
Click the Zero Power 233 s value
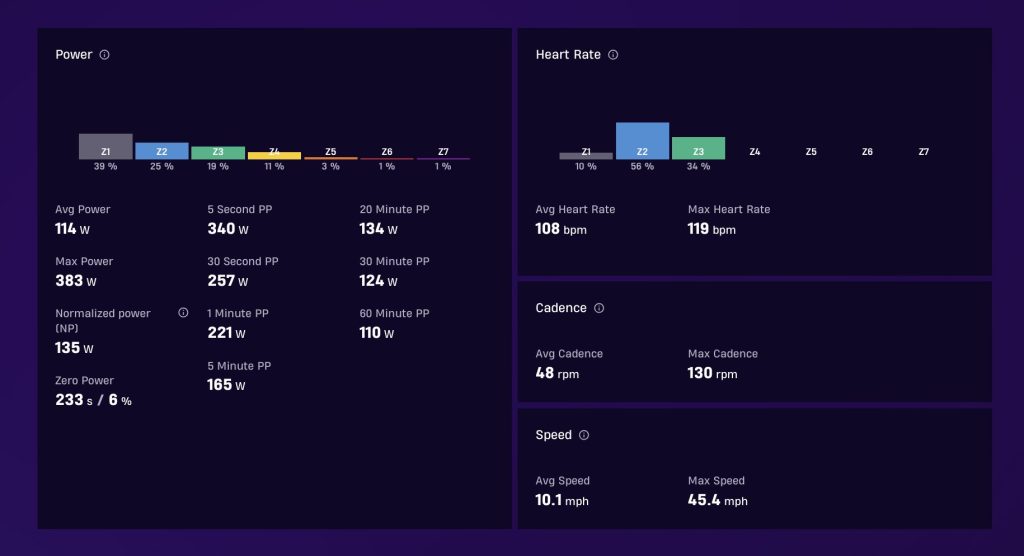pyautogui.click(x=74, y=400)
